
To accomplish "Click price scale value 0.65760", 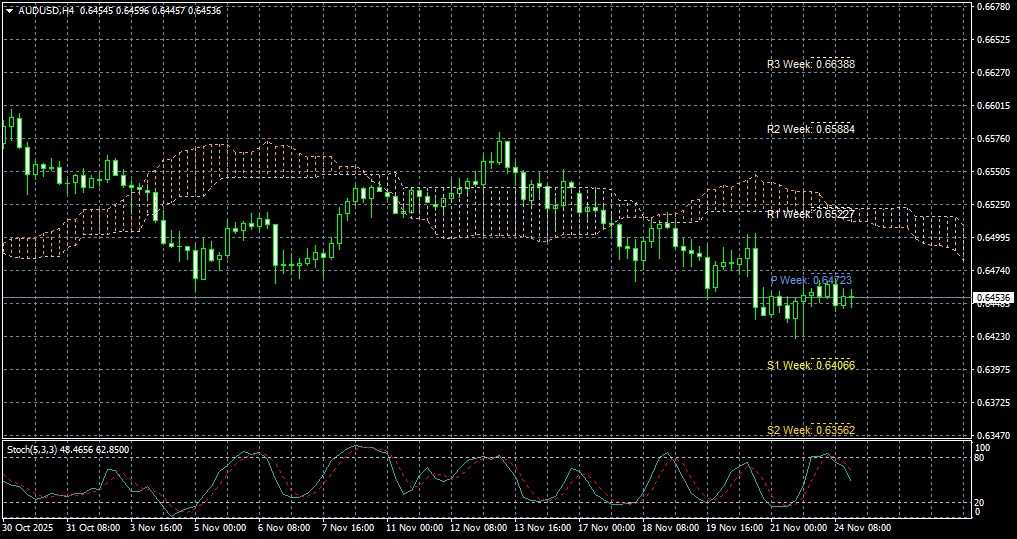I will 992,139.
